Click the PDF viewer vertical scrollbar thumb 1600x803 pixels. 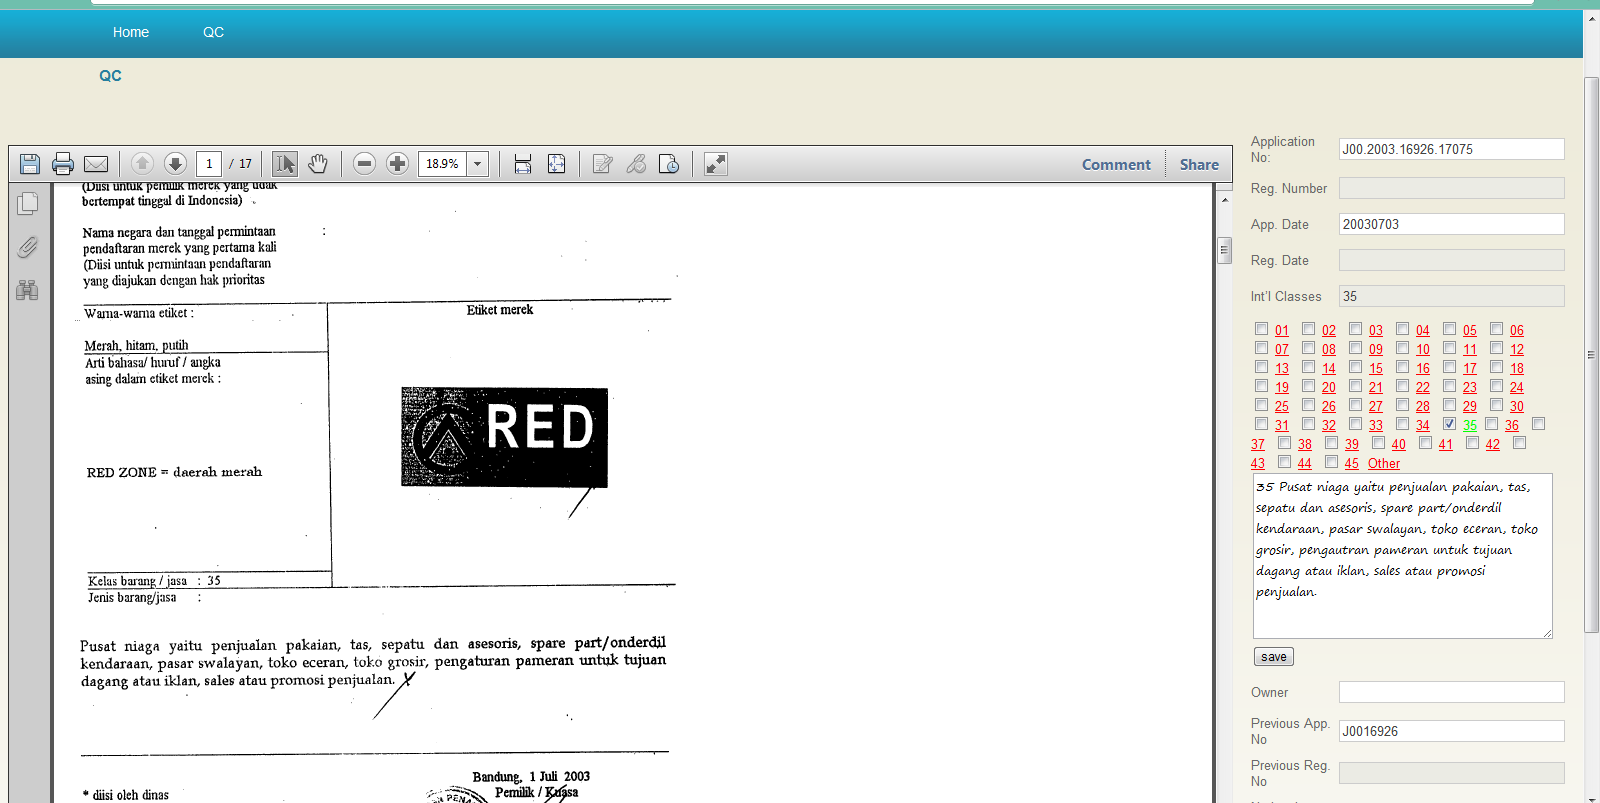(1225, 250)
